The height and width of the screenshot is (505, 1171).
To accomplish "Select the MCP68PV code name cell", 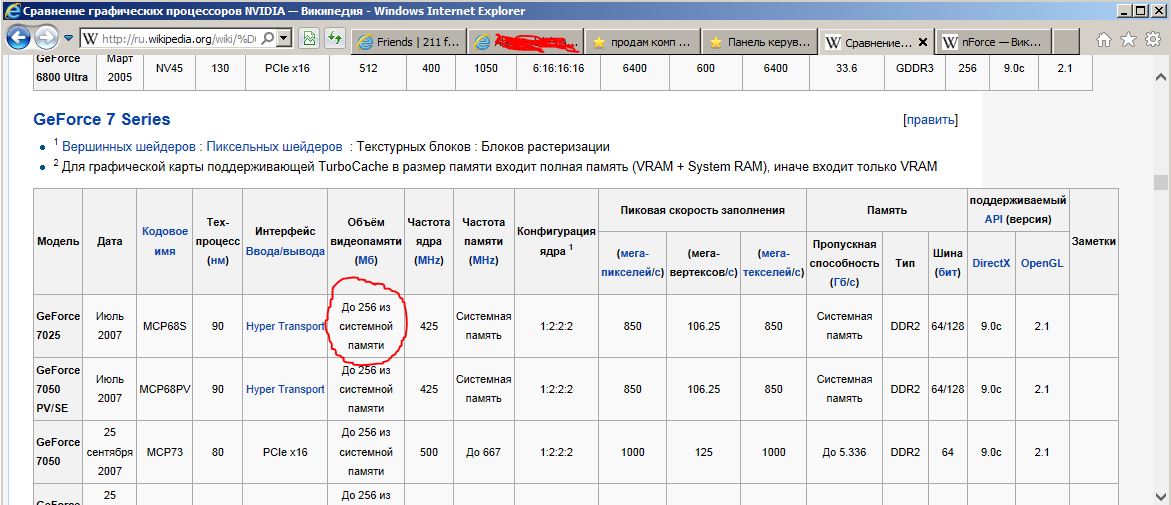I will (165, 389).
